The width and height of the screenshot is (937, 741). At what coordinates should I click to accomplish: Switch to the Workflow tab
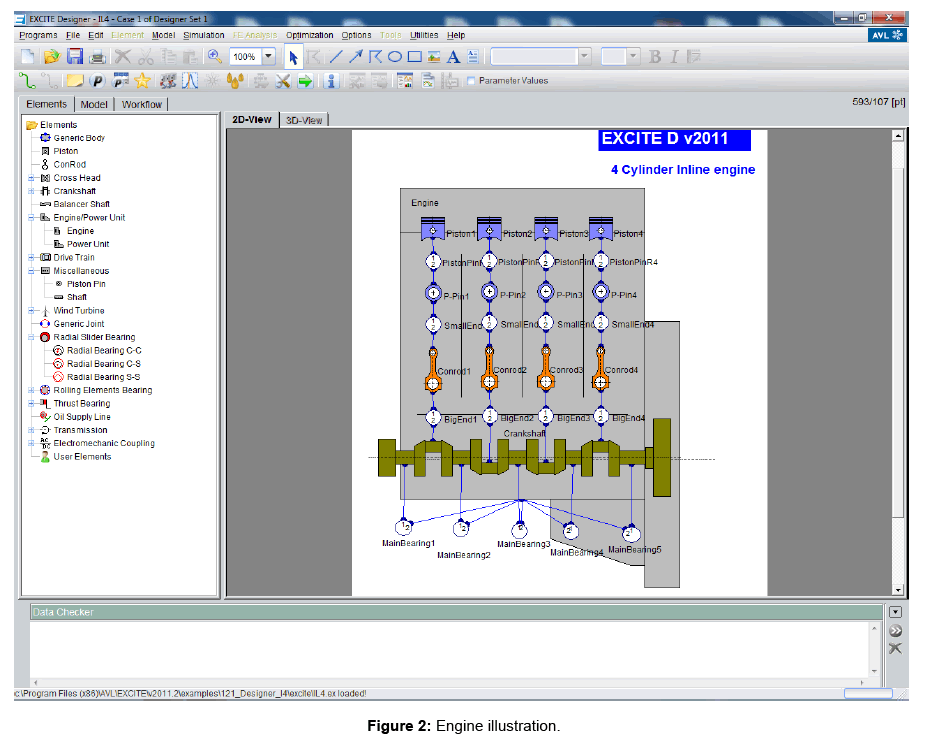point(142,104)
